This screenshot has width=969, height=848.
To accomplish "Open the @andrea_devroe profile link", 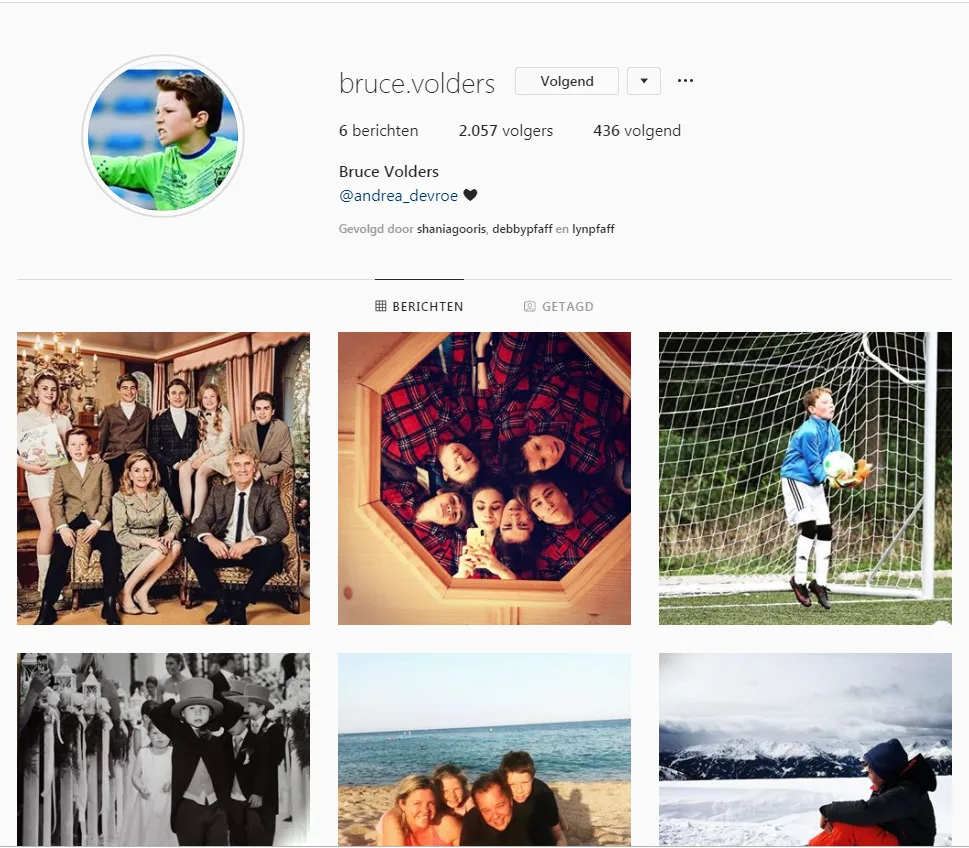I will click(399, 196).
